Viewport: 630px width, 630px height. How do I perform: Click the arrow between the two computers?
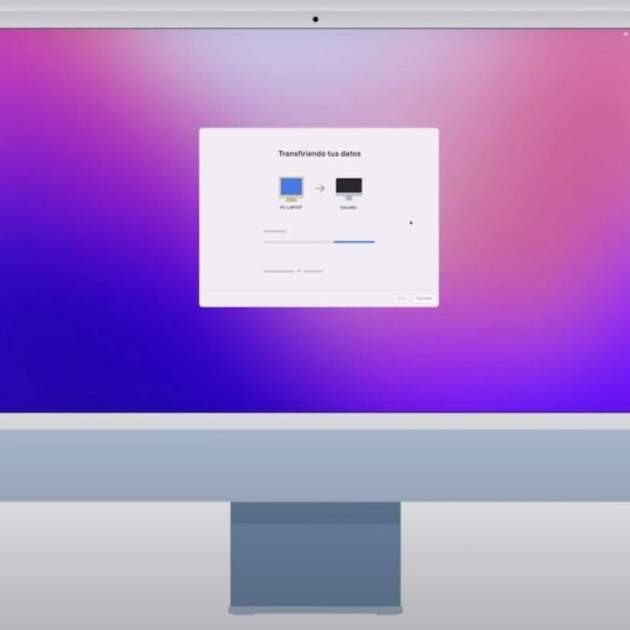[x=320, y=188]
